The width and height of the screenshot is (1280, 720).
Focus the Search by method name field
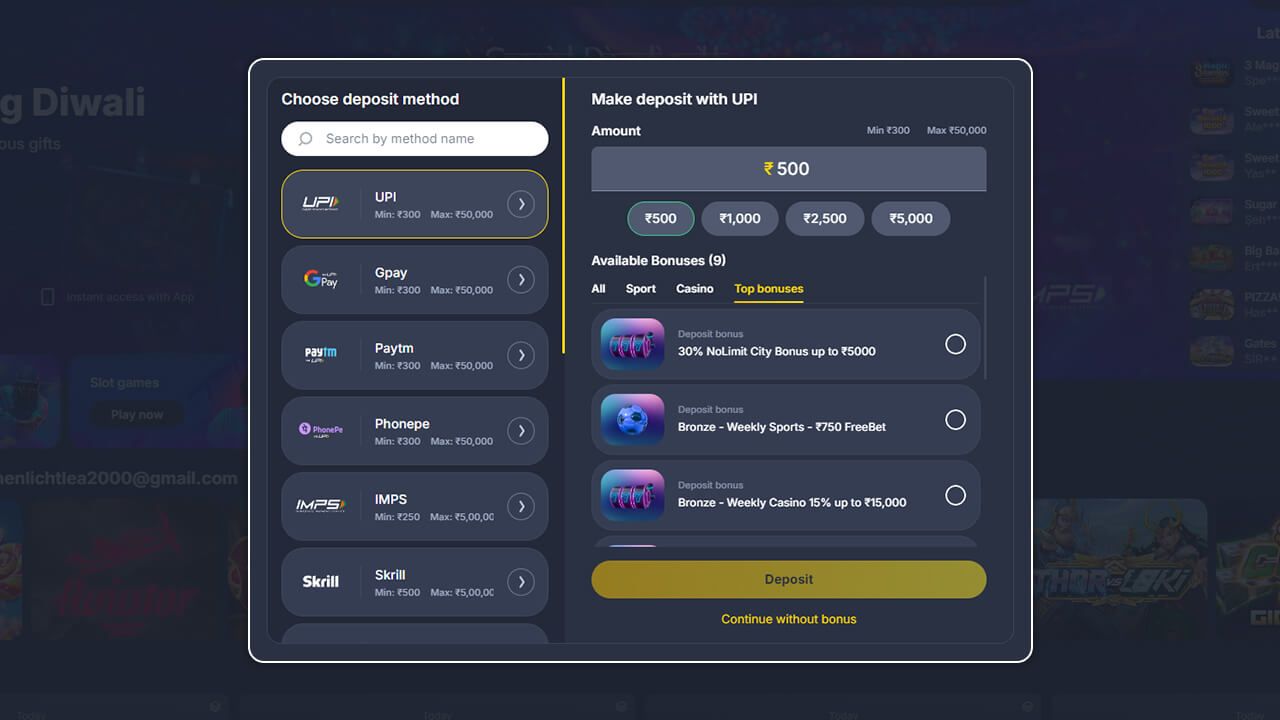point(415,139)
